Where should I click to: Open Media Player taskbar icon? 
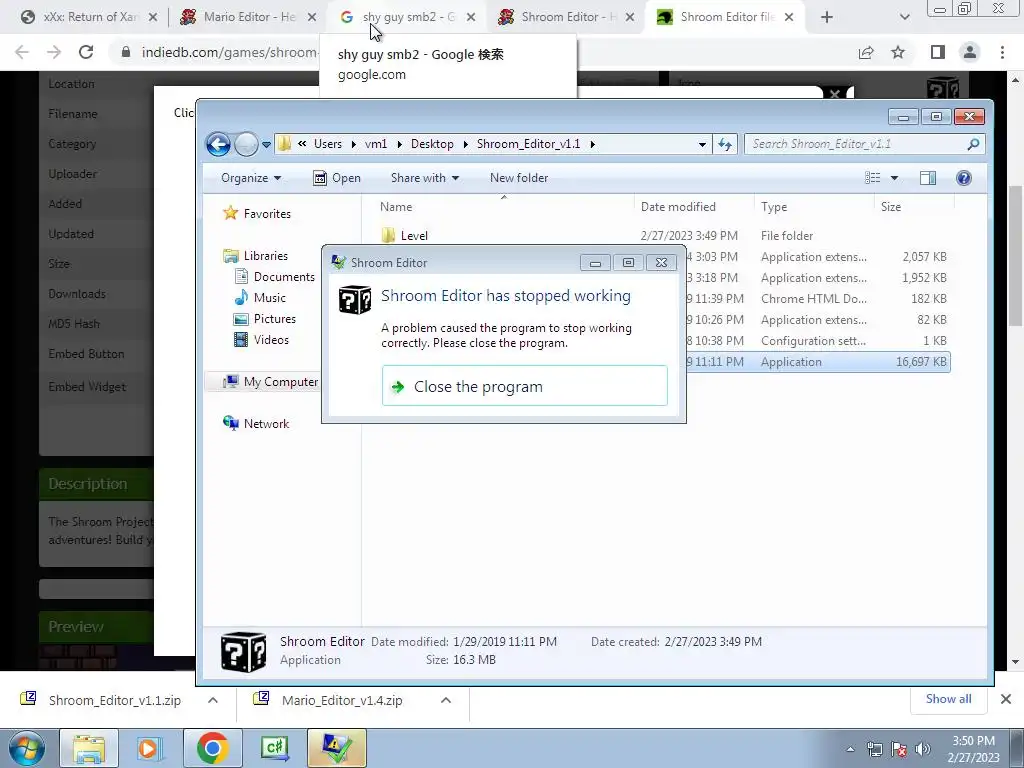pos(149,748)
